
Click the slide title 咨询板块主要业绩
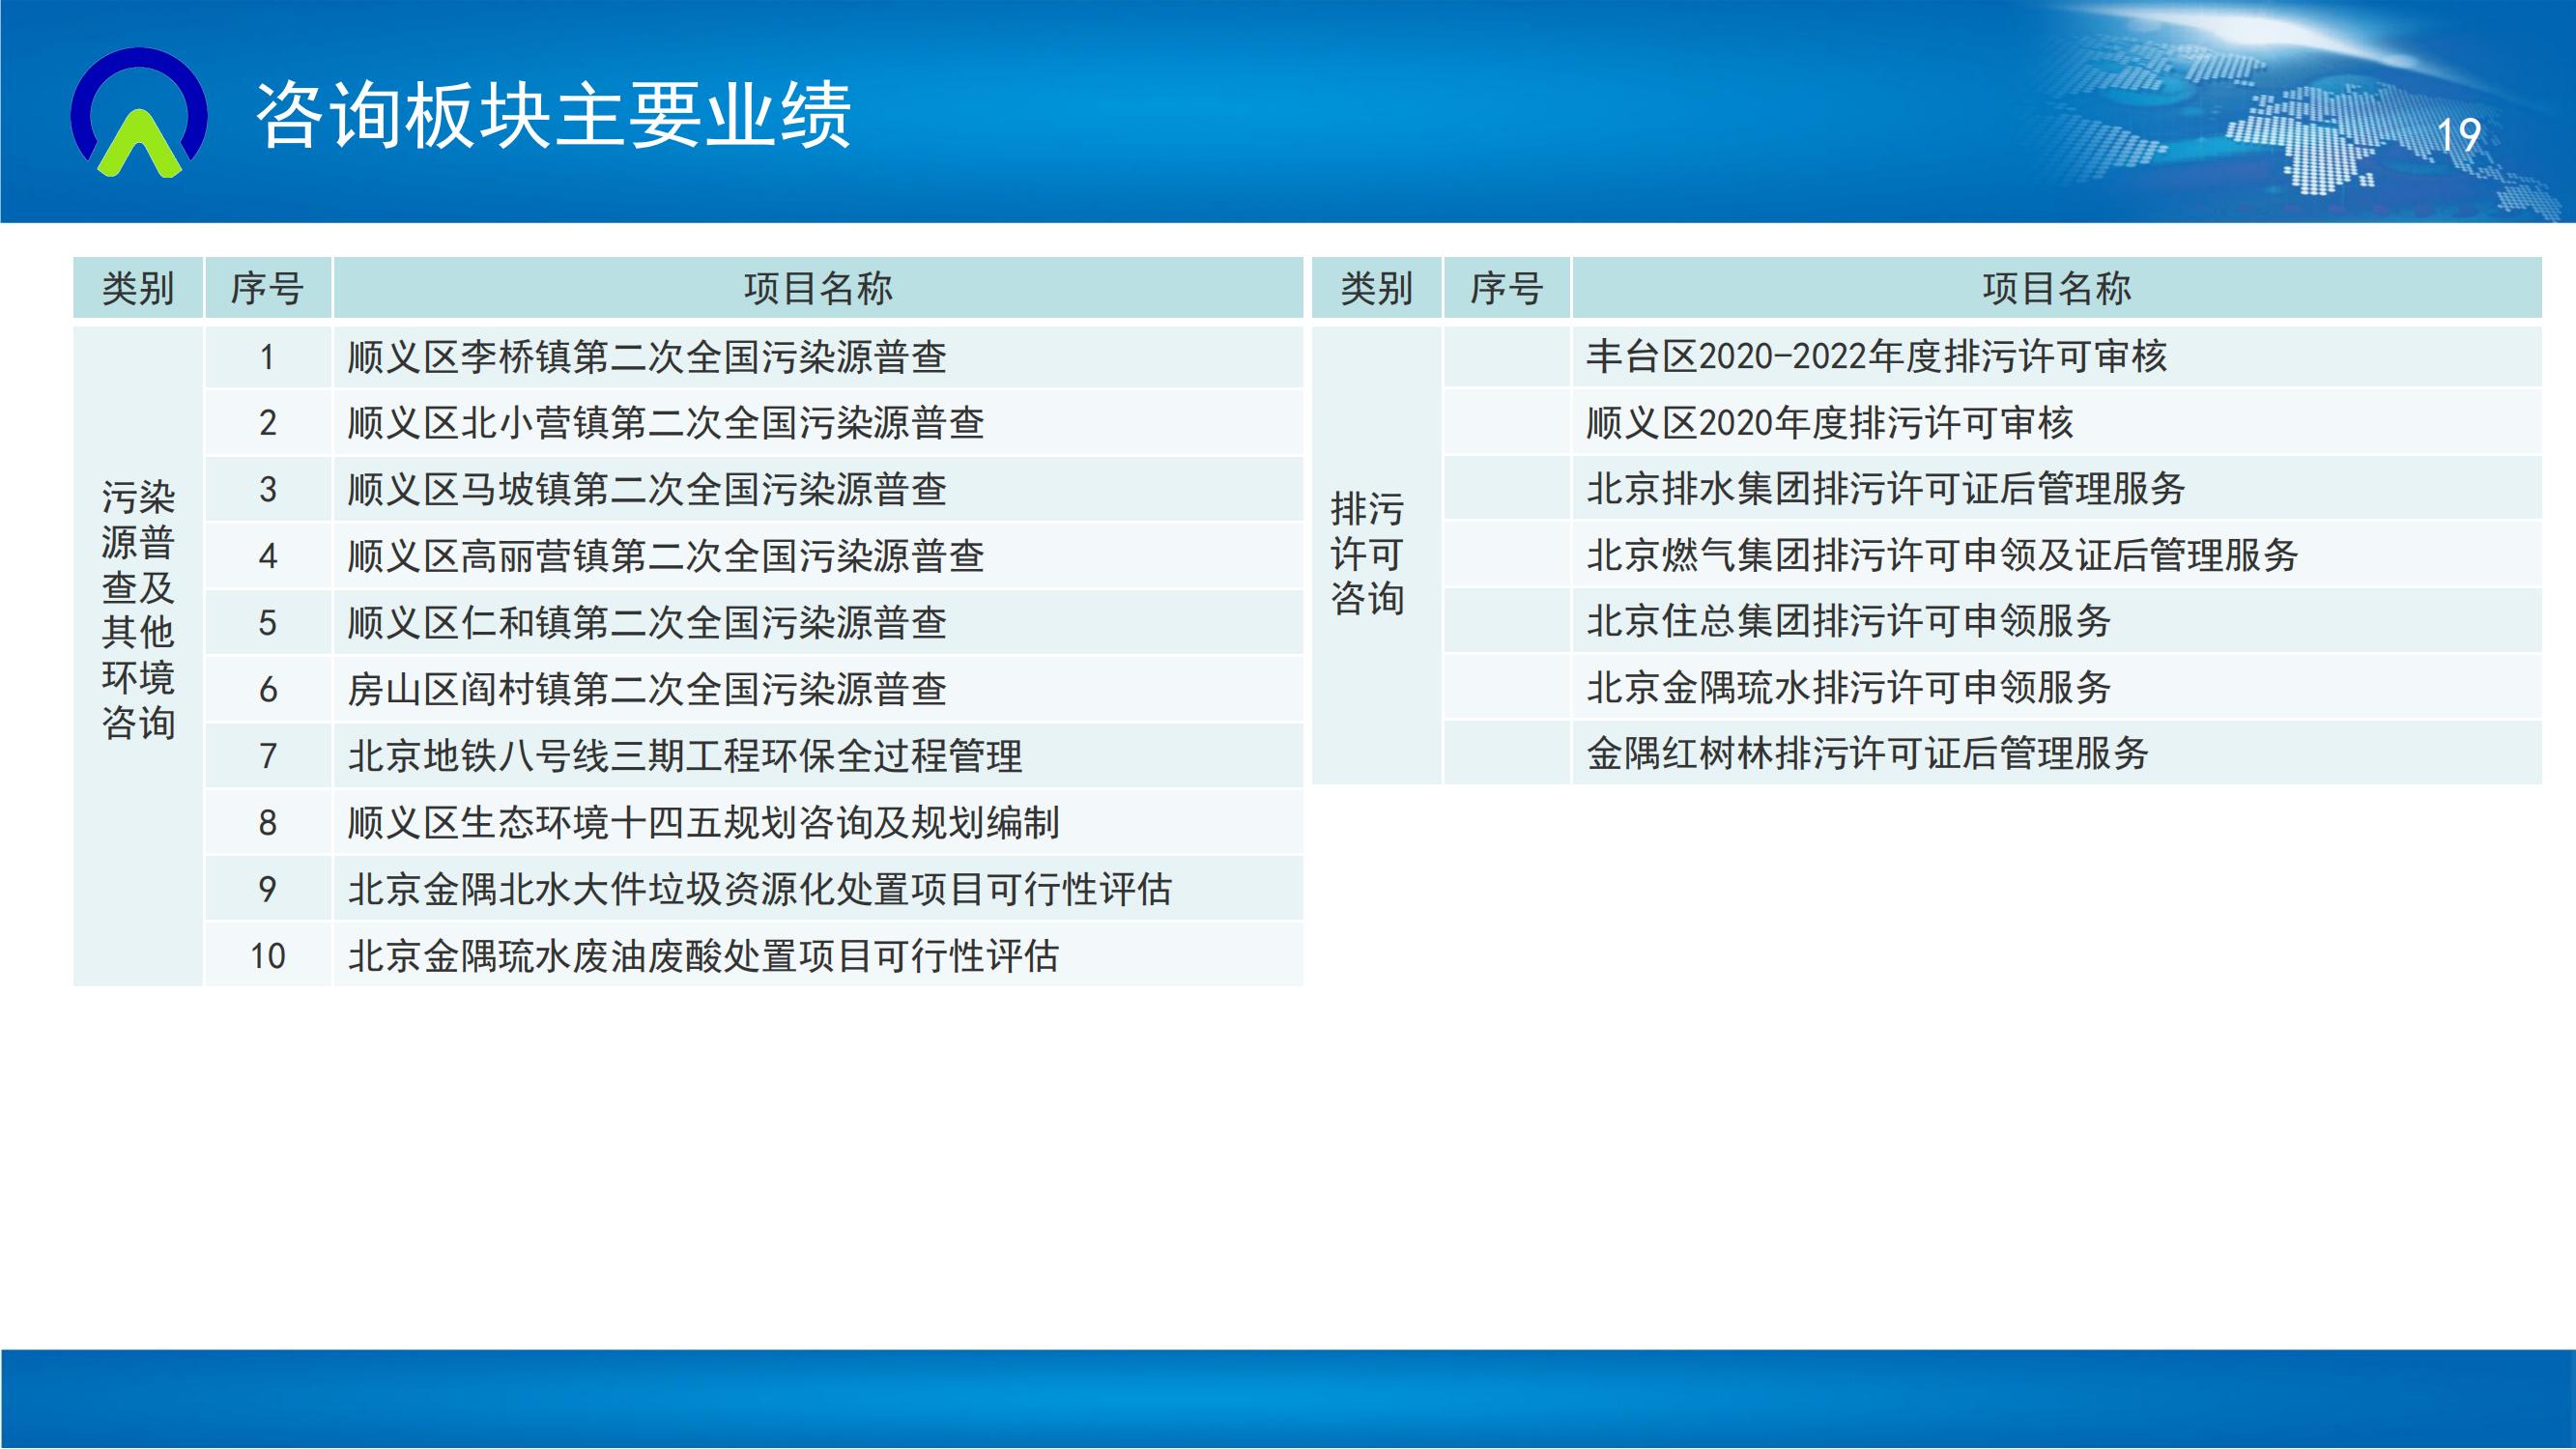pos(552,116)
